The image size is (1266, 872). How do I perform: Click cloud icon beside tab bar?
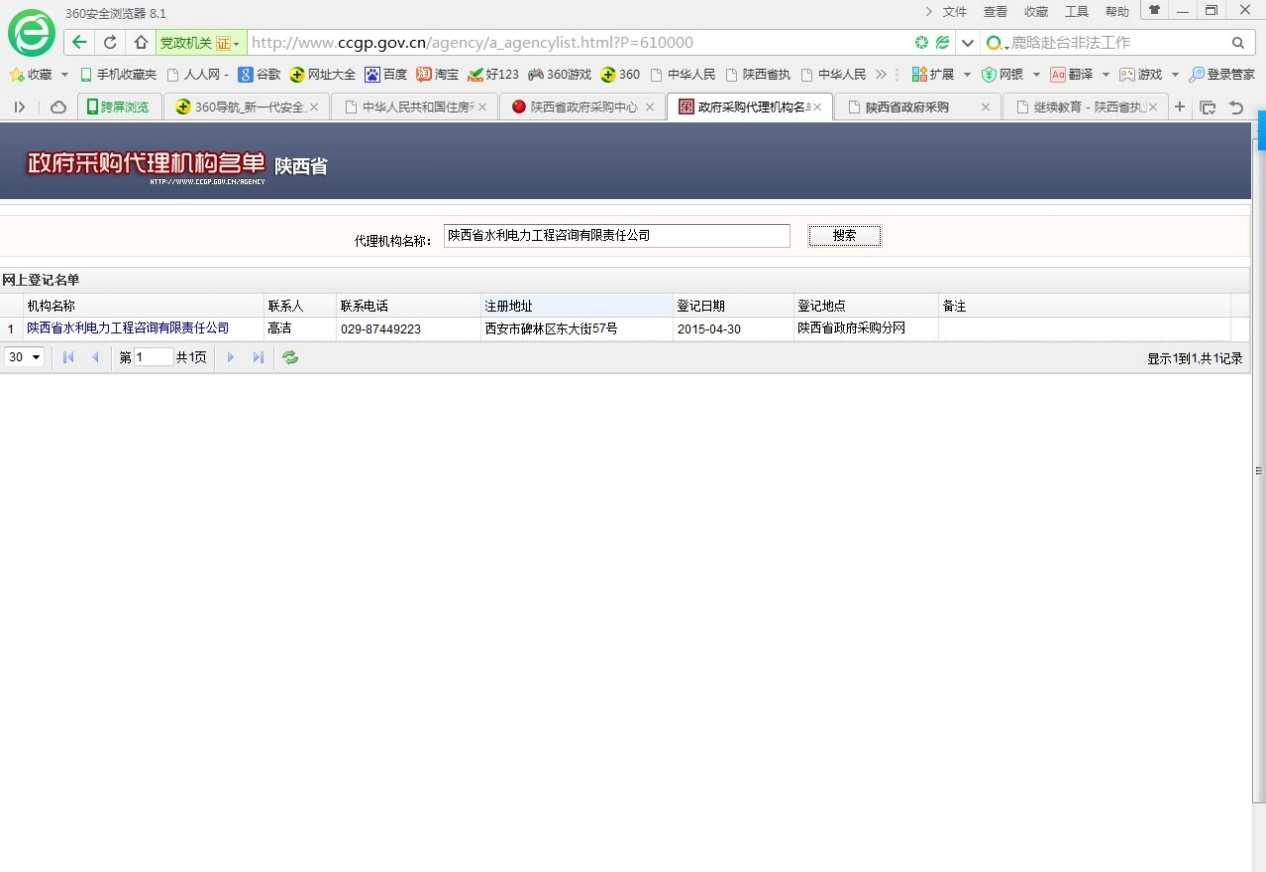tap(58, 107)
